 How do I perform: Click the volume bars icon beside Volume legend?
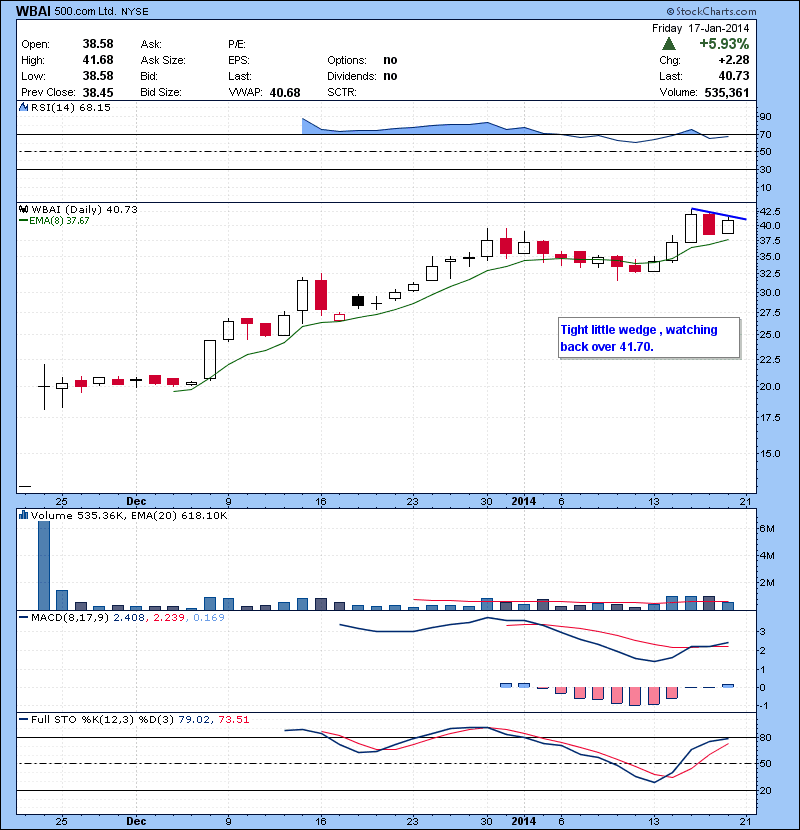23,515
